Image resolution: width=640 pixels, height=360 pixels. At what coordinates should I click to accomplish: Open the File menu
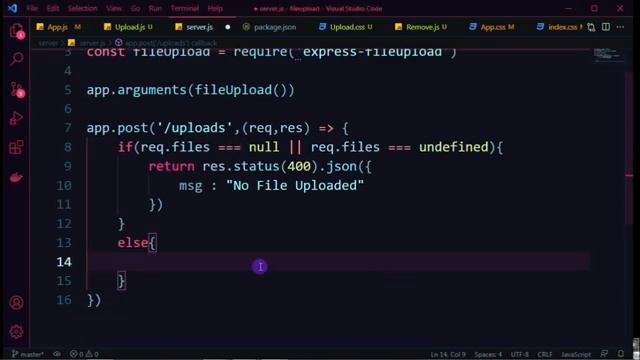(x=32, y=9)
